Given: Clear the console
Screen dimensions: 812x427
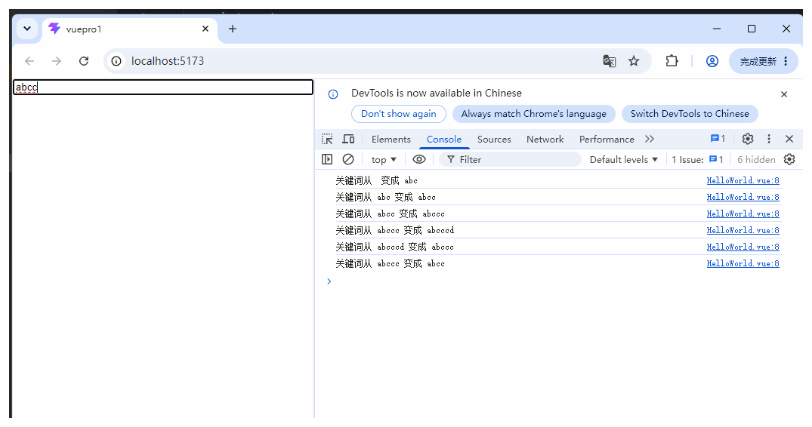Looking at the screenshot, I should tap(348, 159).
